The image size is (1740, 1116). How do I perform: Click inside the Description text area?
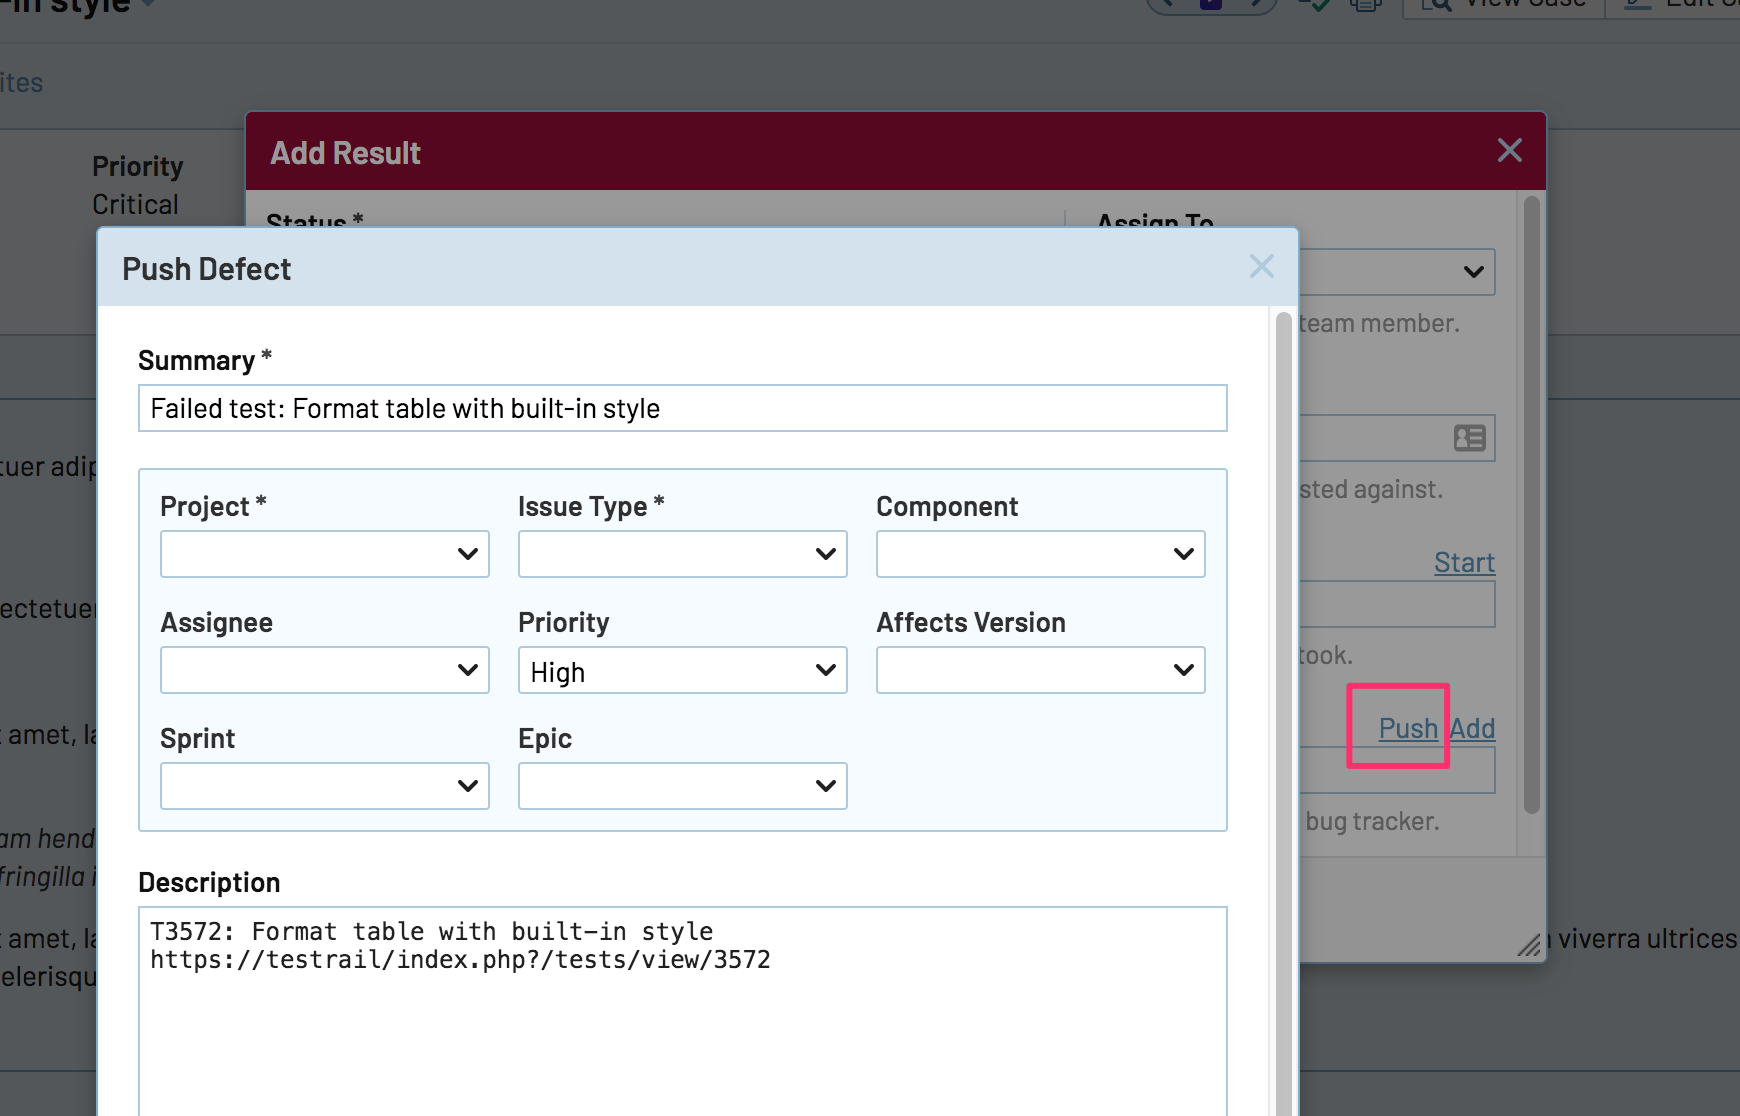point(682,1020)
